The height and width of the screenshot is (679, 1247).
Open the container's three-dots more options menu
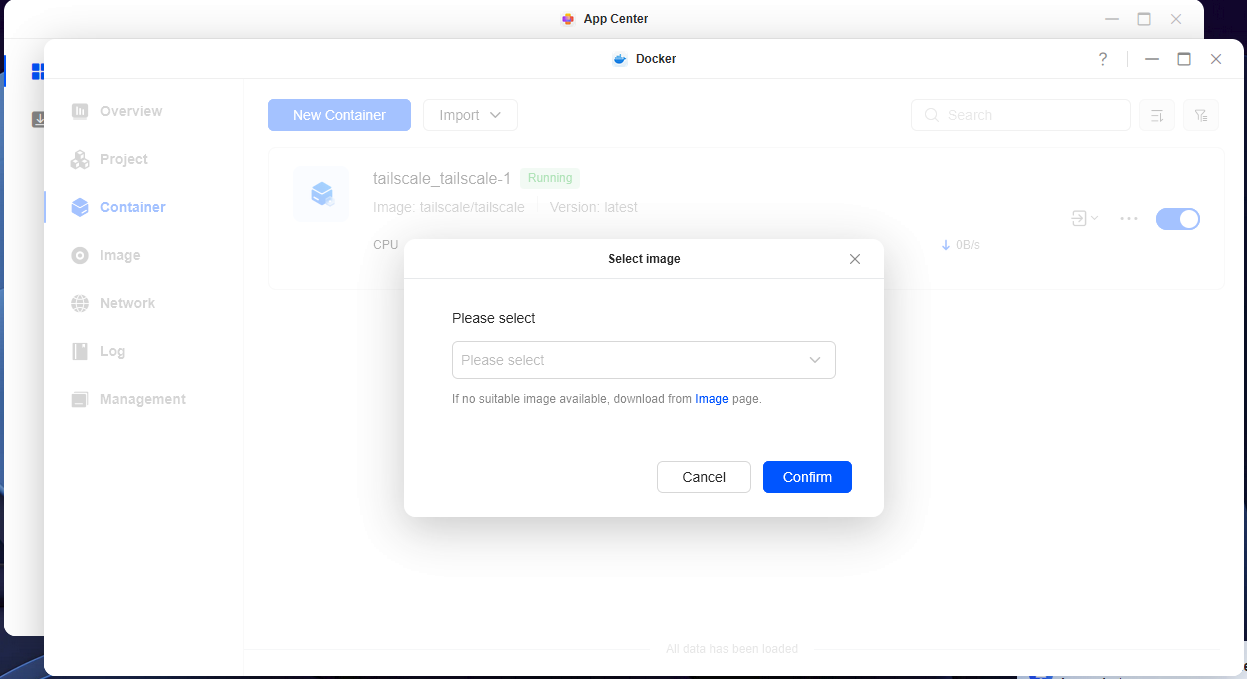pyautogui.click(x=1129, y=219)
